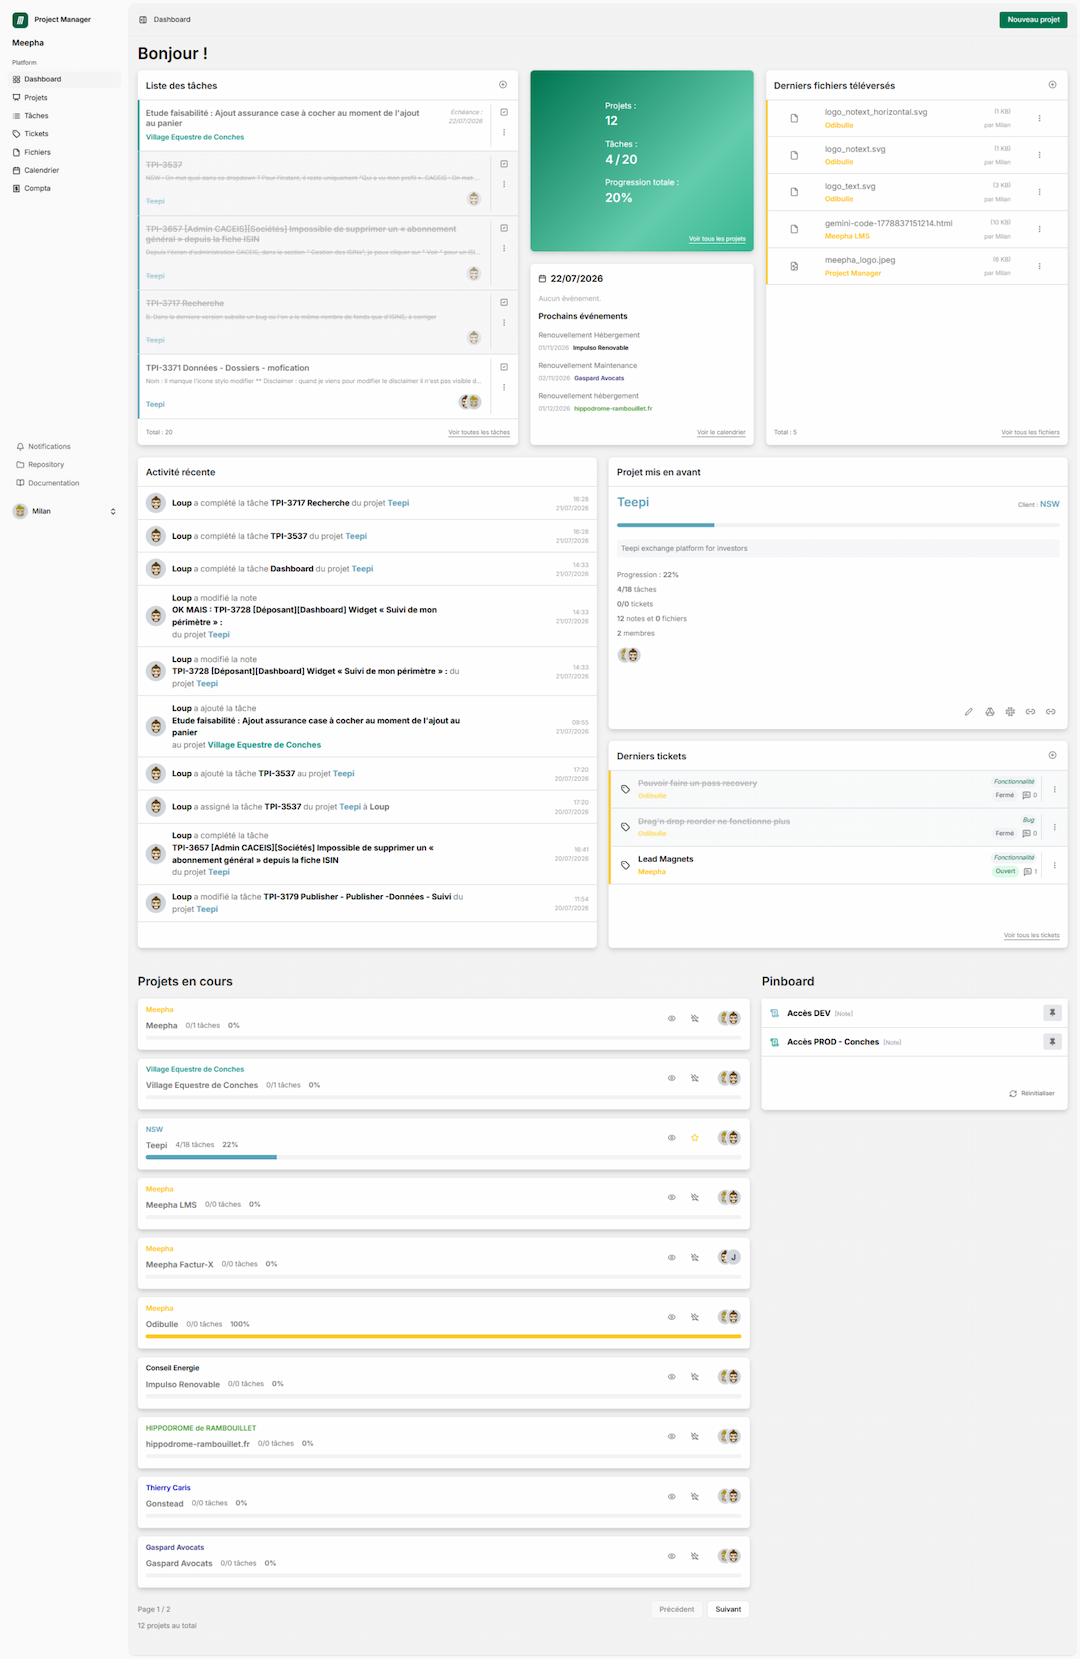Toggle visibility eye on hippodrome-rambouillet.fr row
Image resolution: width=1080 pixels, height=1659 pixels.
point(672,1436)
